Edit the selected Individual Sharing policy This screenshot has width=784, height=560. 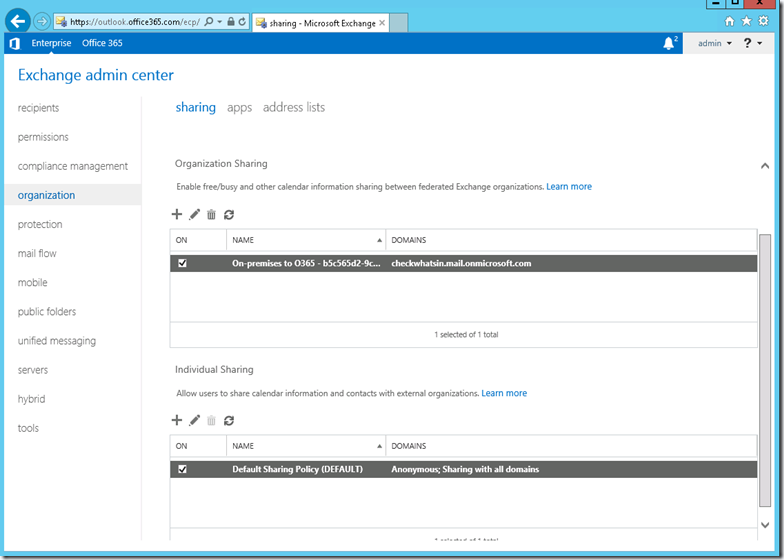coord(194,420)
